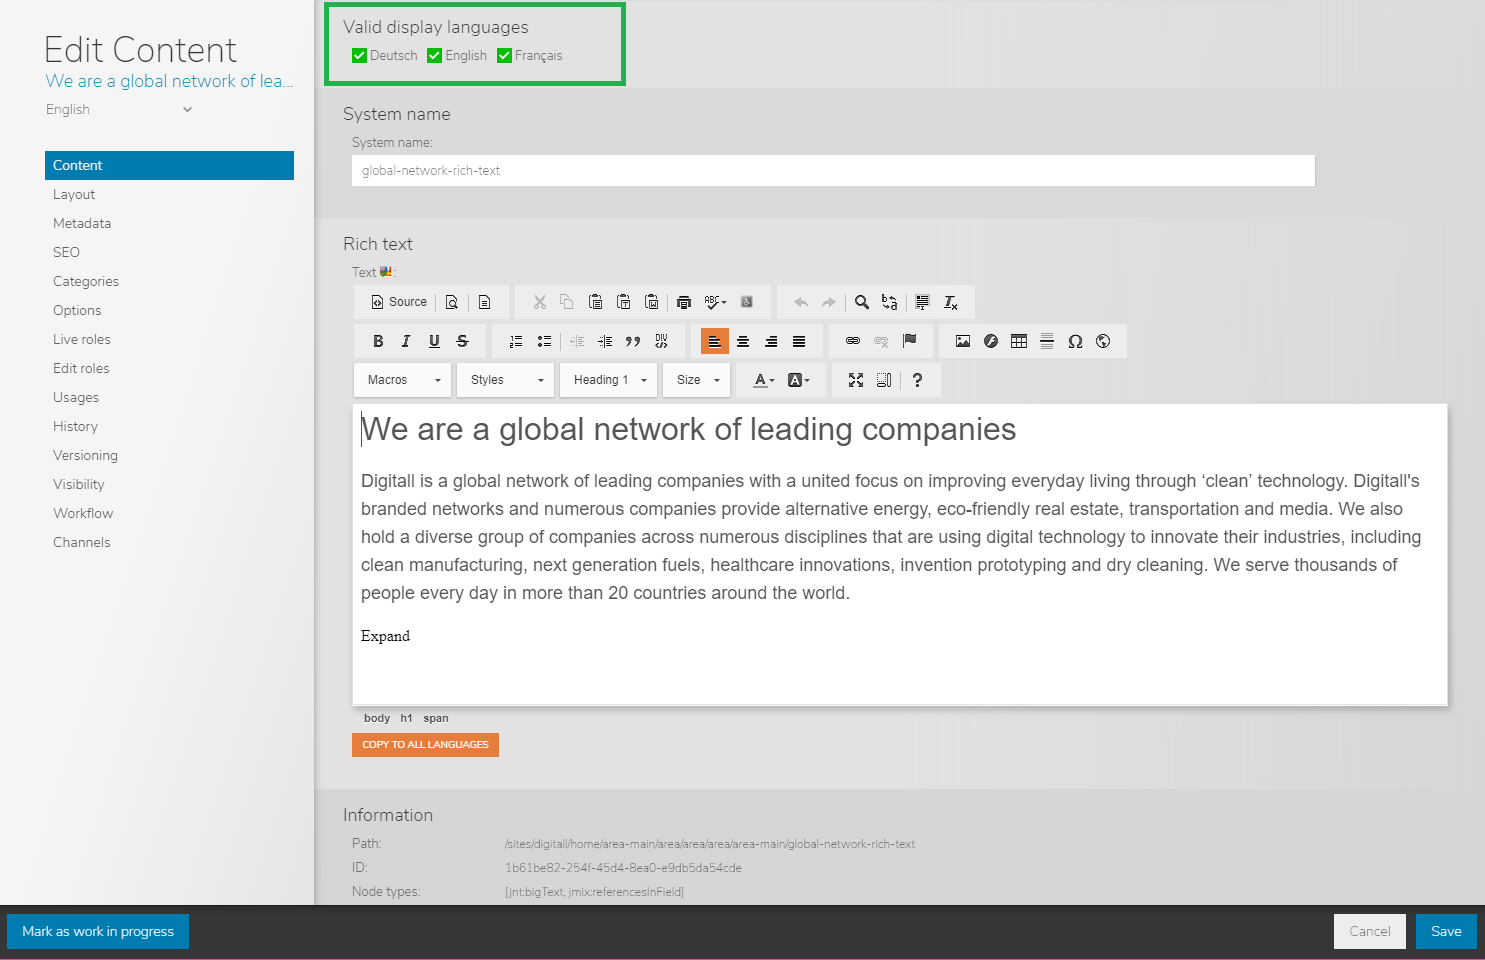The image size is (1485, 960).
Task: Click Copy to All Languages button
Action: coord(425,745)
